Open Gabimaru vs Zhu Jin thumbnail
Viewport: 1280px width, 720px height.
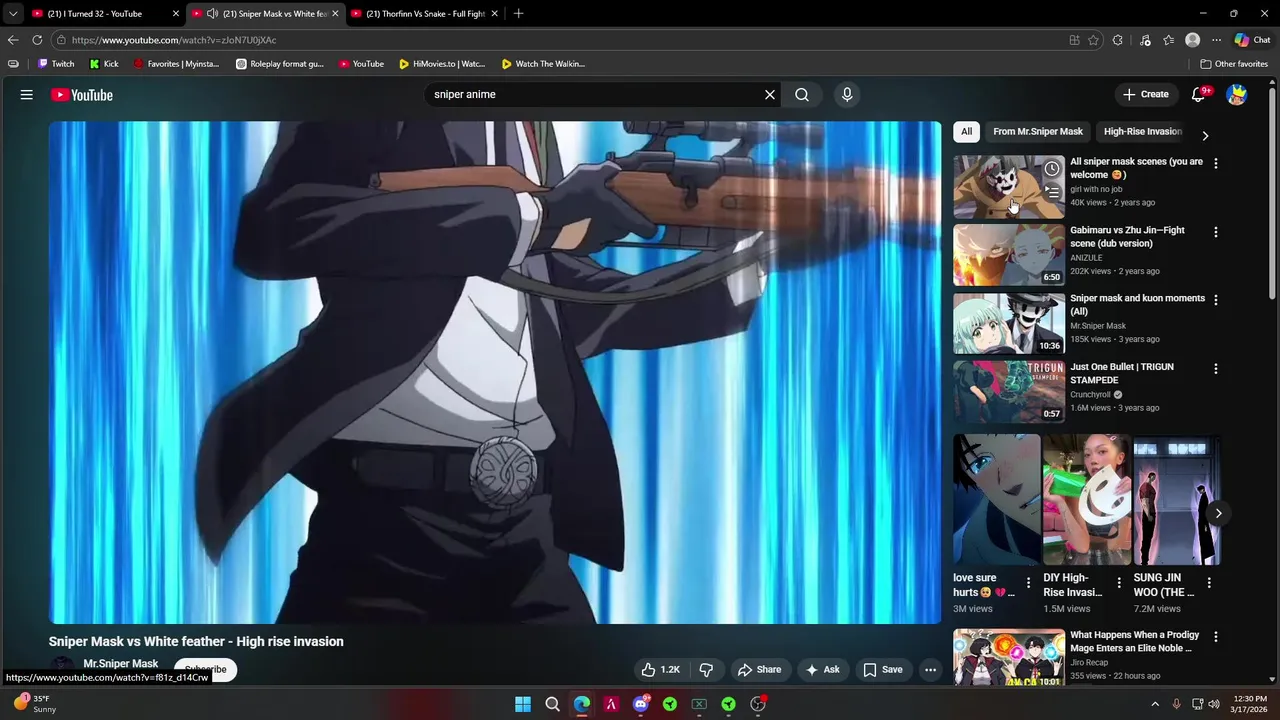[1009, 255]
